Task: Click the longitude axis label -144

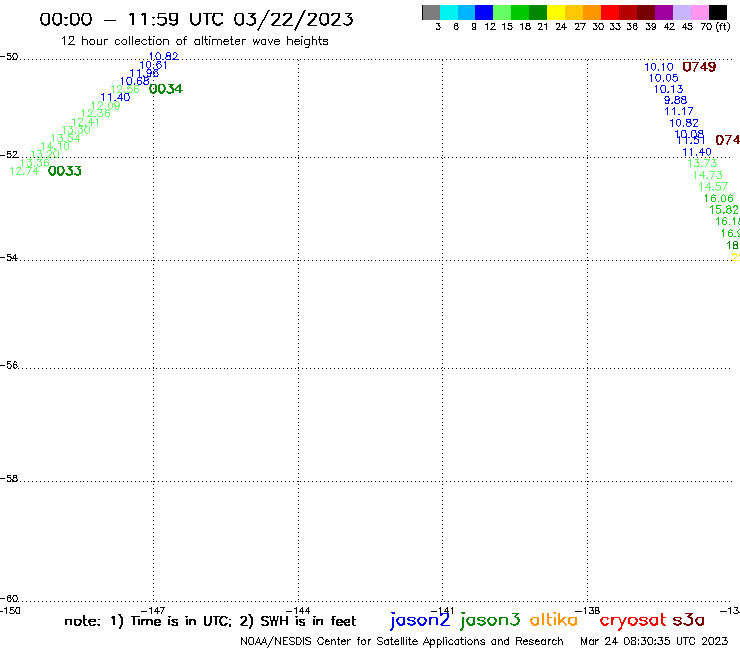Action: point(298,611)
